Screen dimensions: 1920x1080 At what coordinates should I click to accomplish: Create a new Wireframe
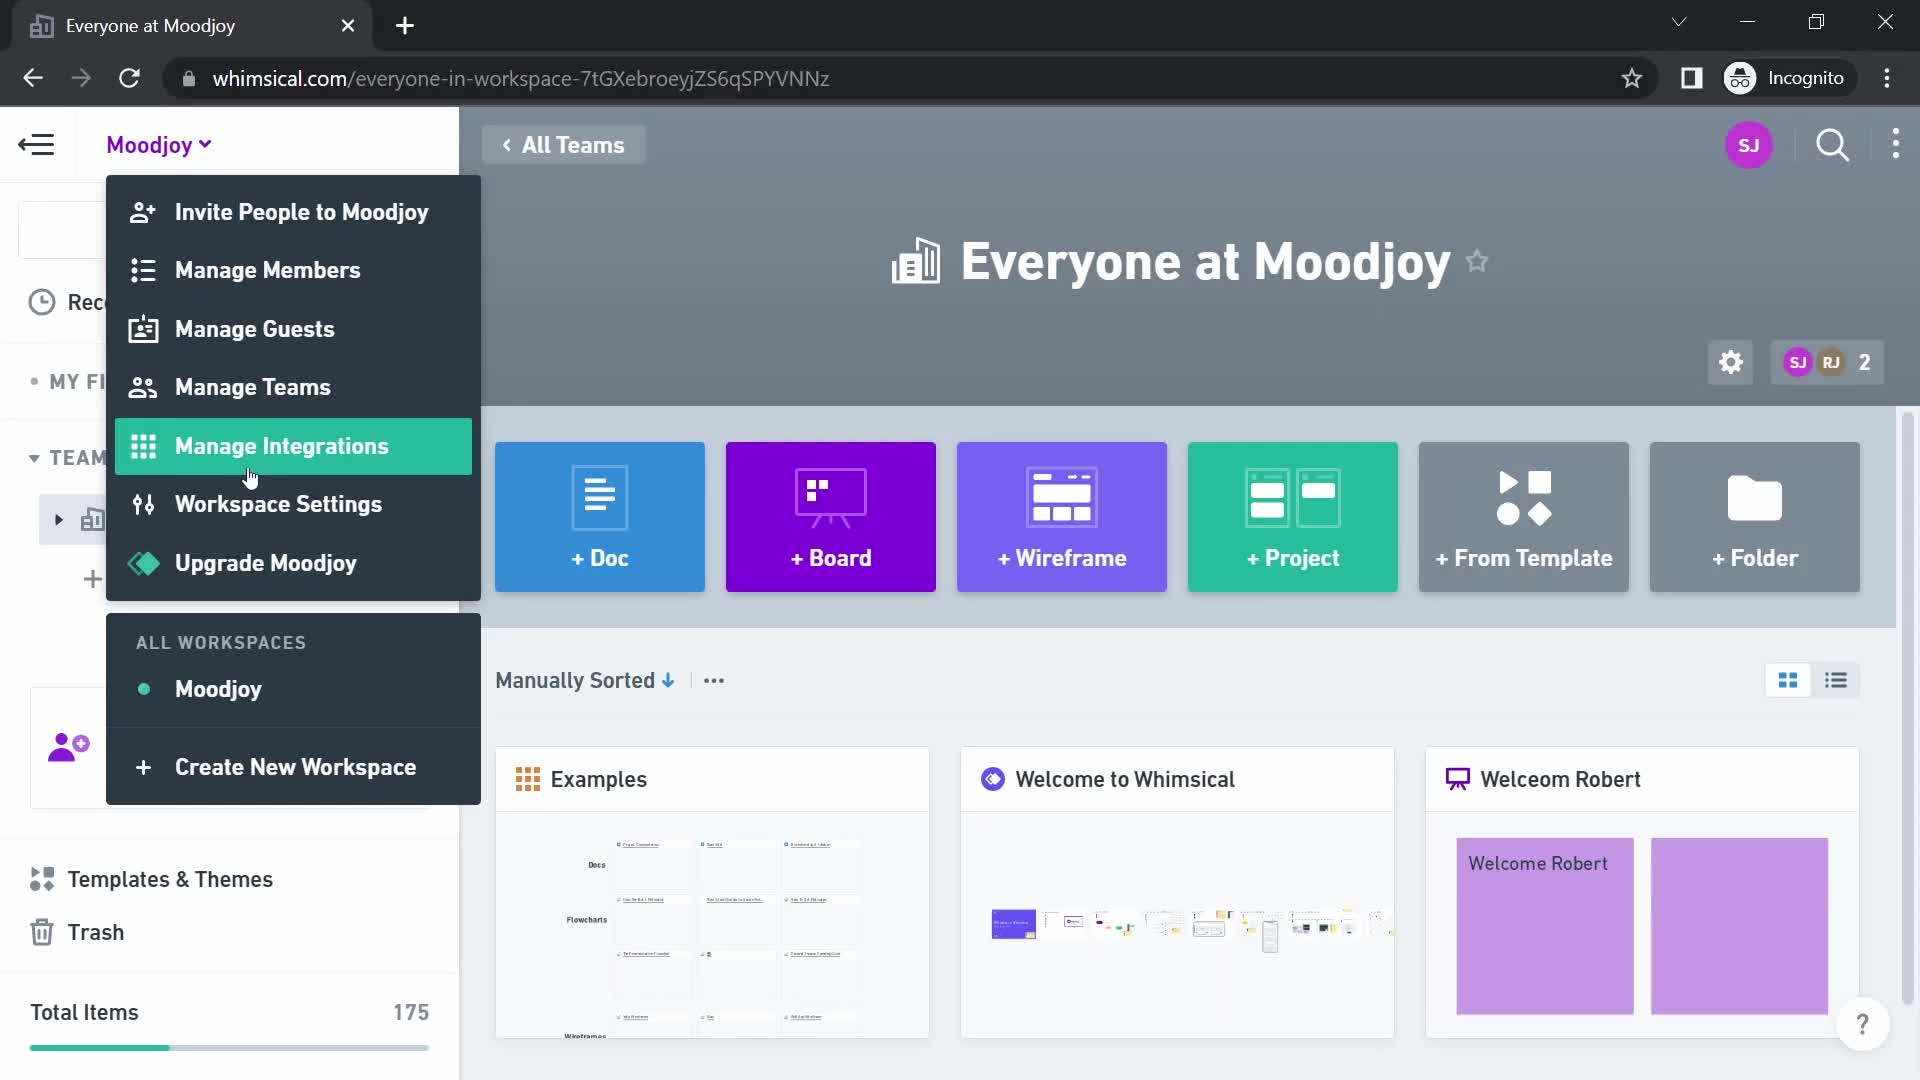[1062, 517]
